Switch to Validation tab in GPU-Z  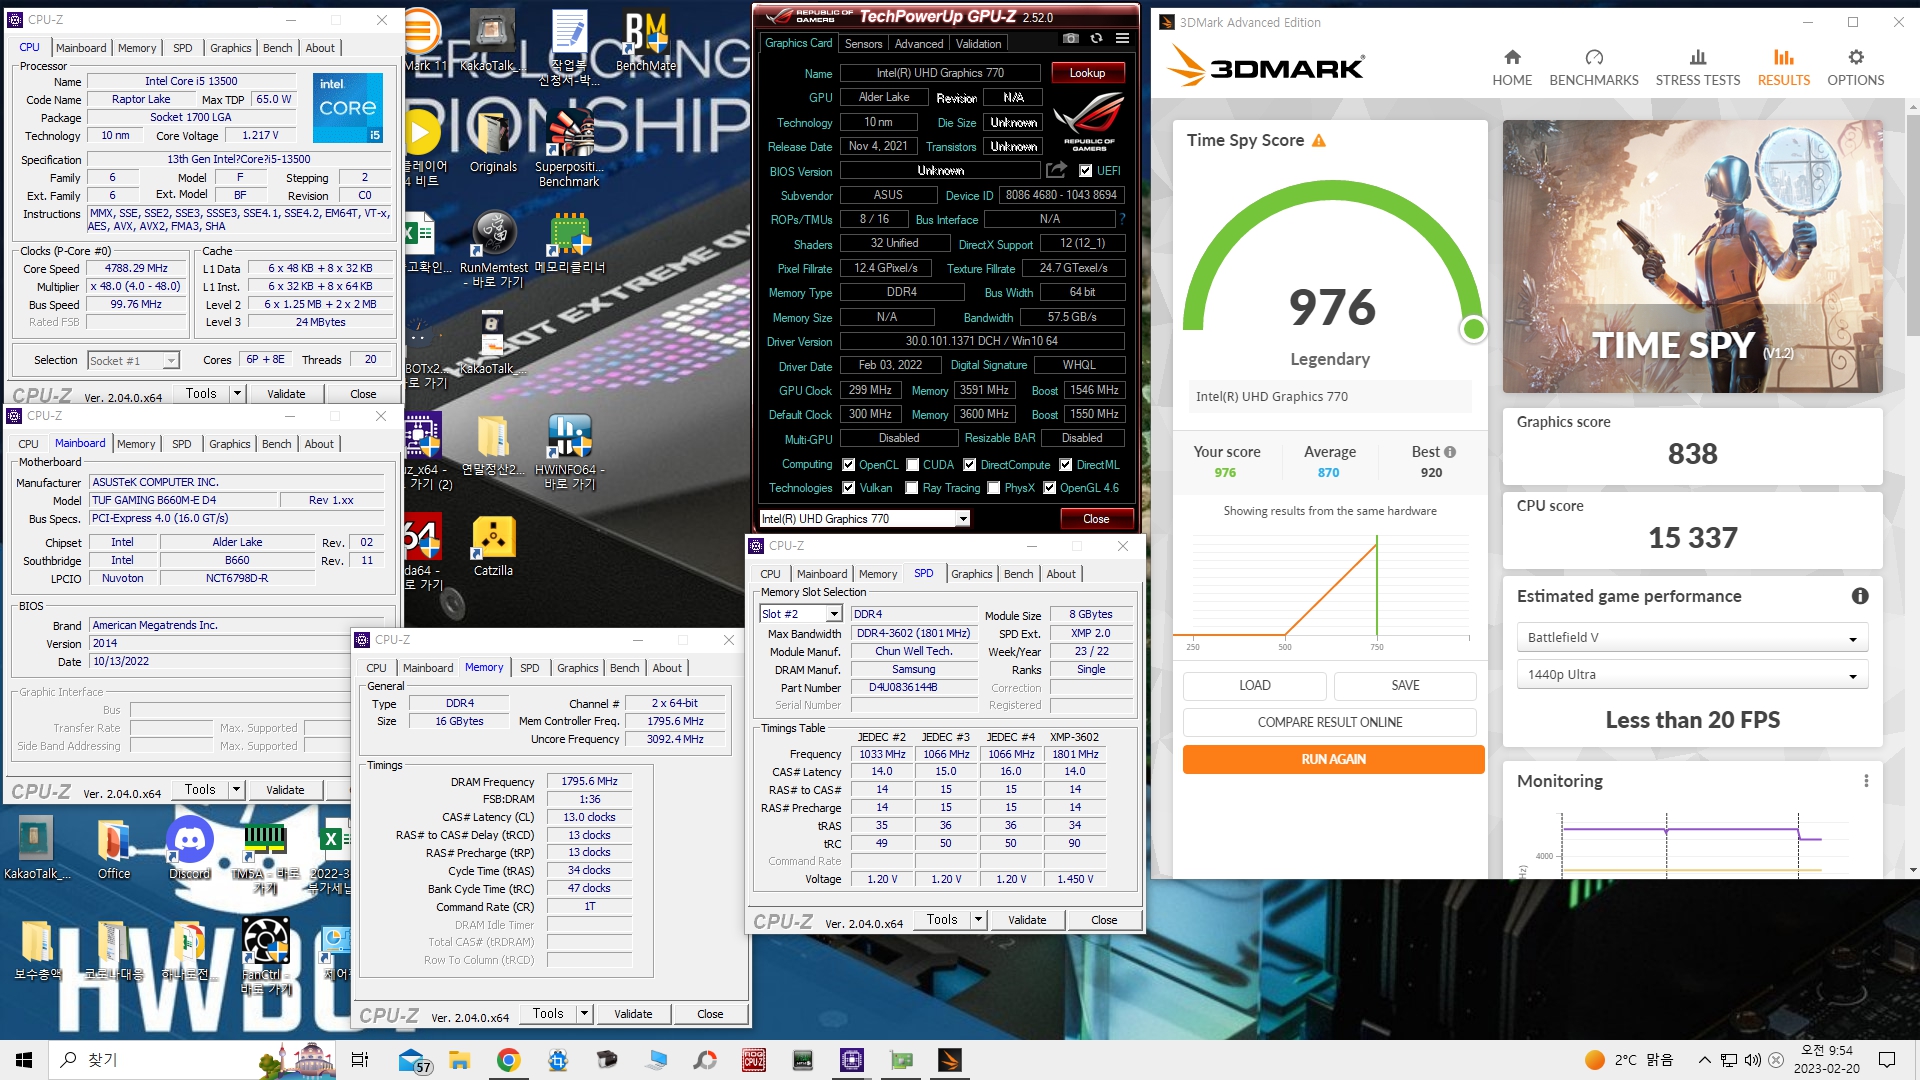(x=978, y=44)
